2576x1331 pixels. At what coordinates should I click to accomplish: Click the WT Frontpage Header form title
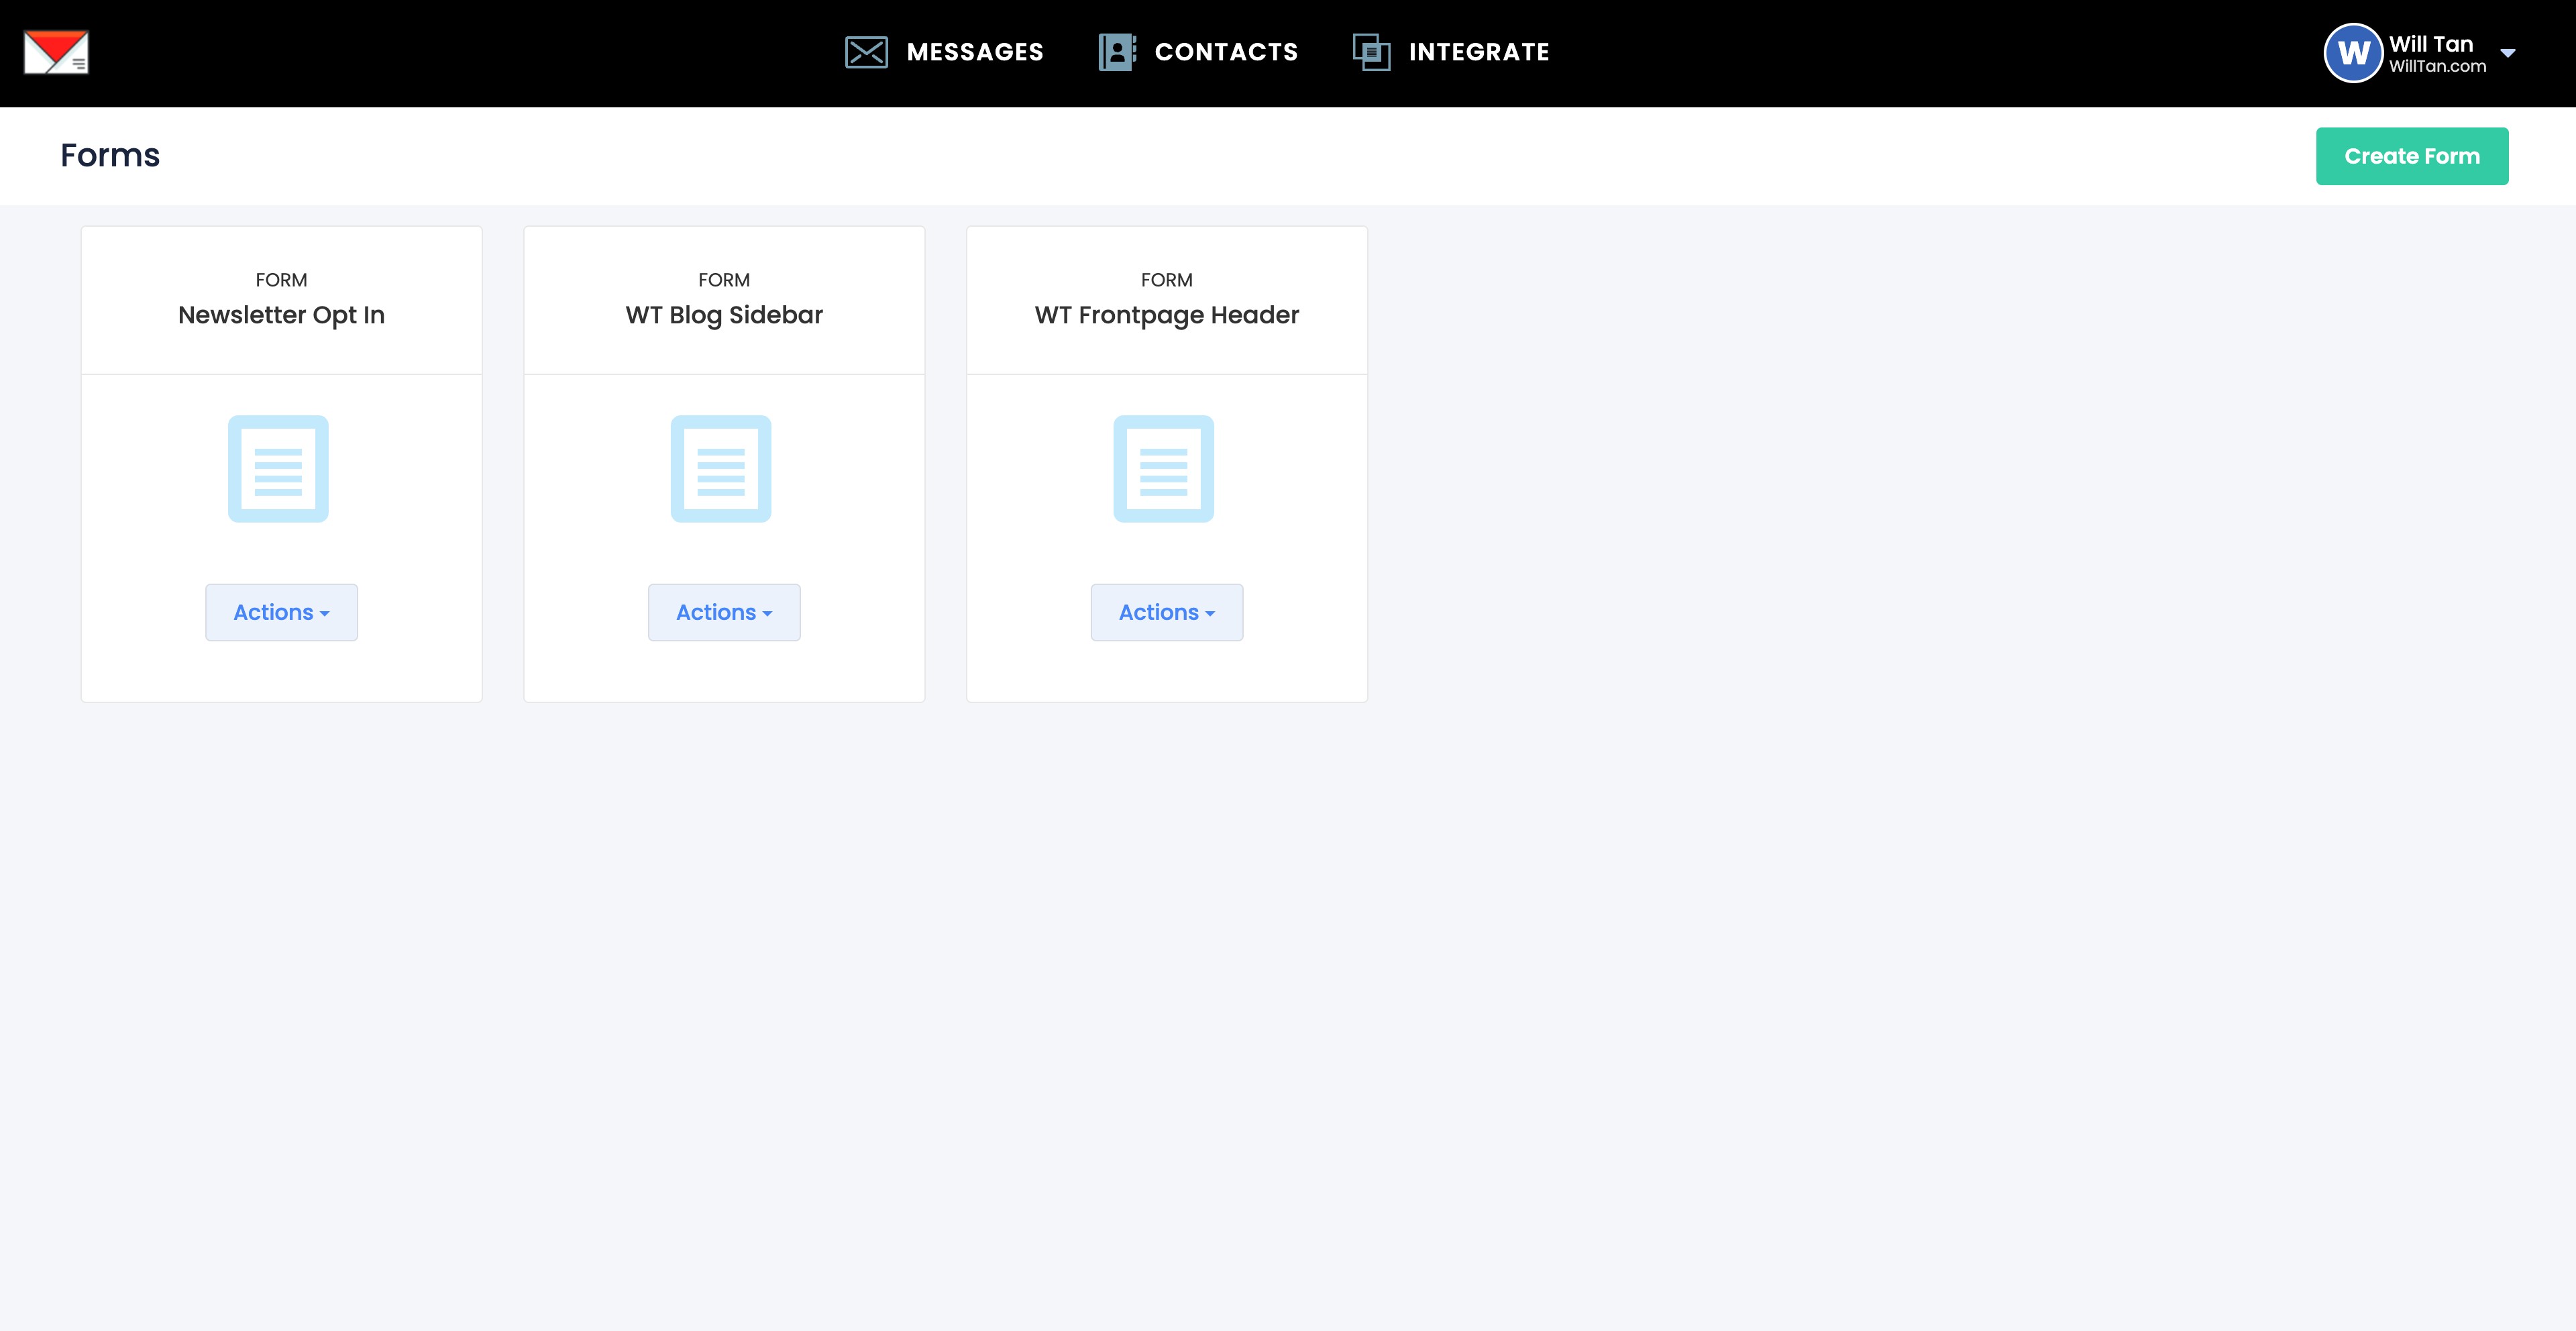coord(1166,315)
